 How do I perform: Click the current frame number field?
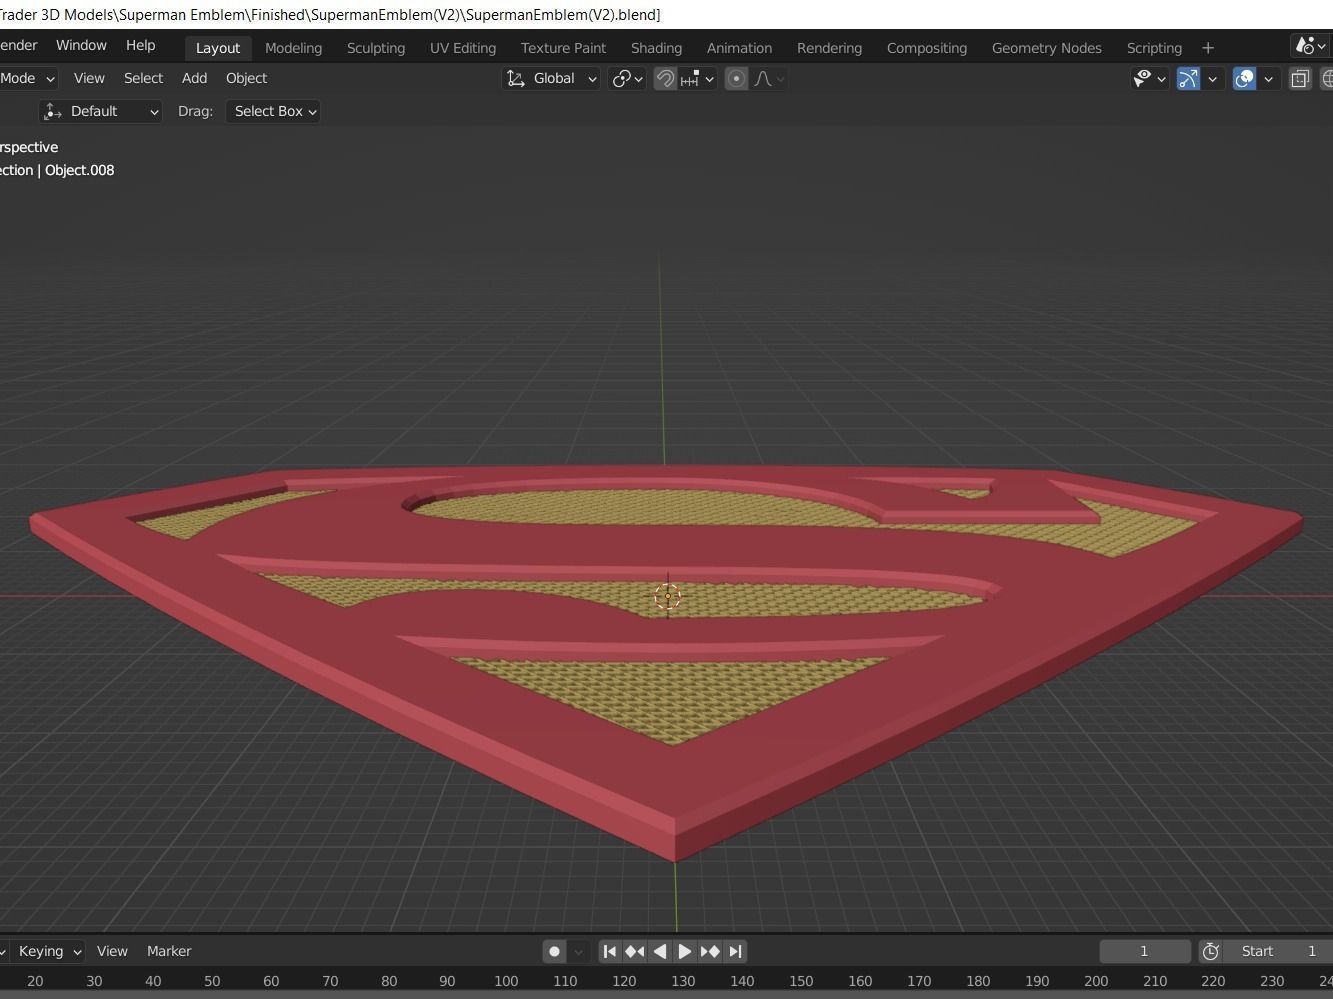click(1145, 951)
